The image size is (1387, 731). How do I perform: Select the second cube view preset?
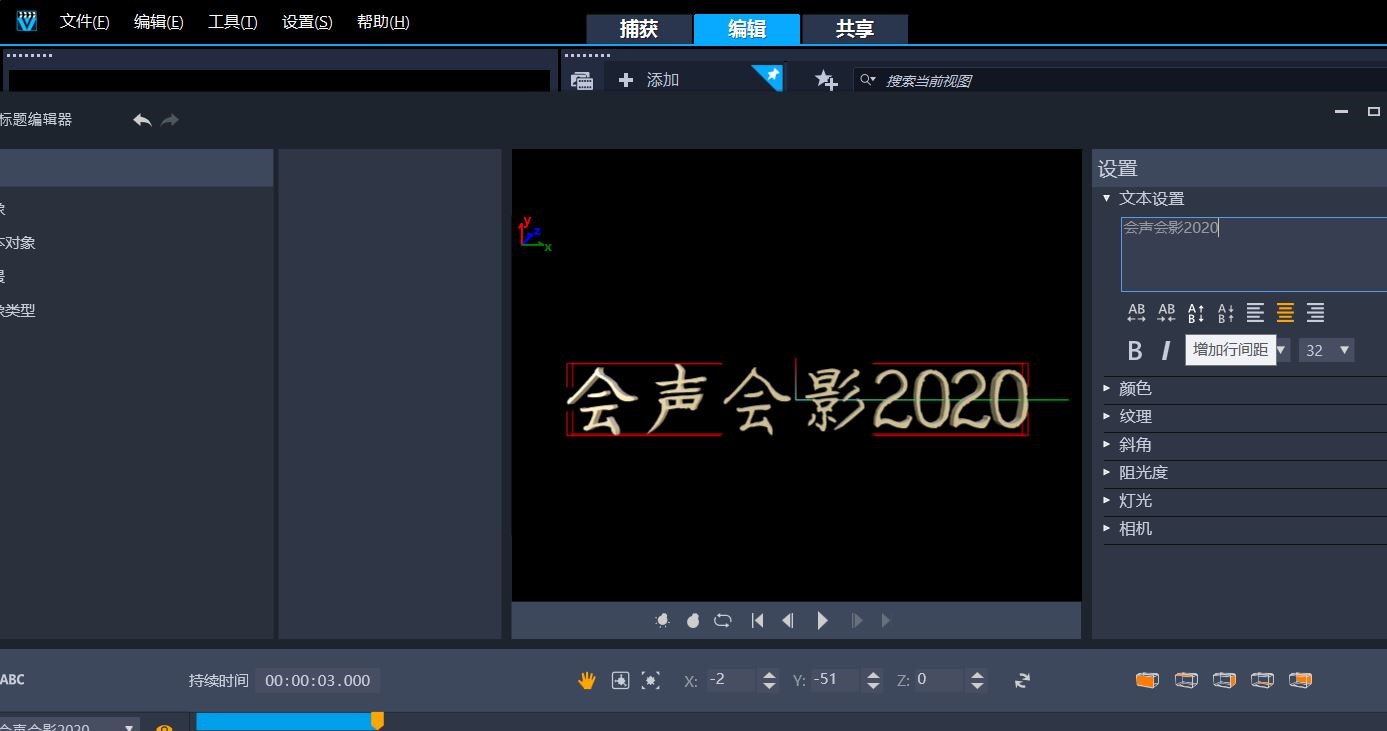[x=1186, y=680]
